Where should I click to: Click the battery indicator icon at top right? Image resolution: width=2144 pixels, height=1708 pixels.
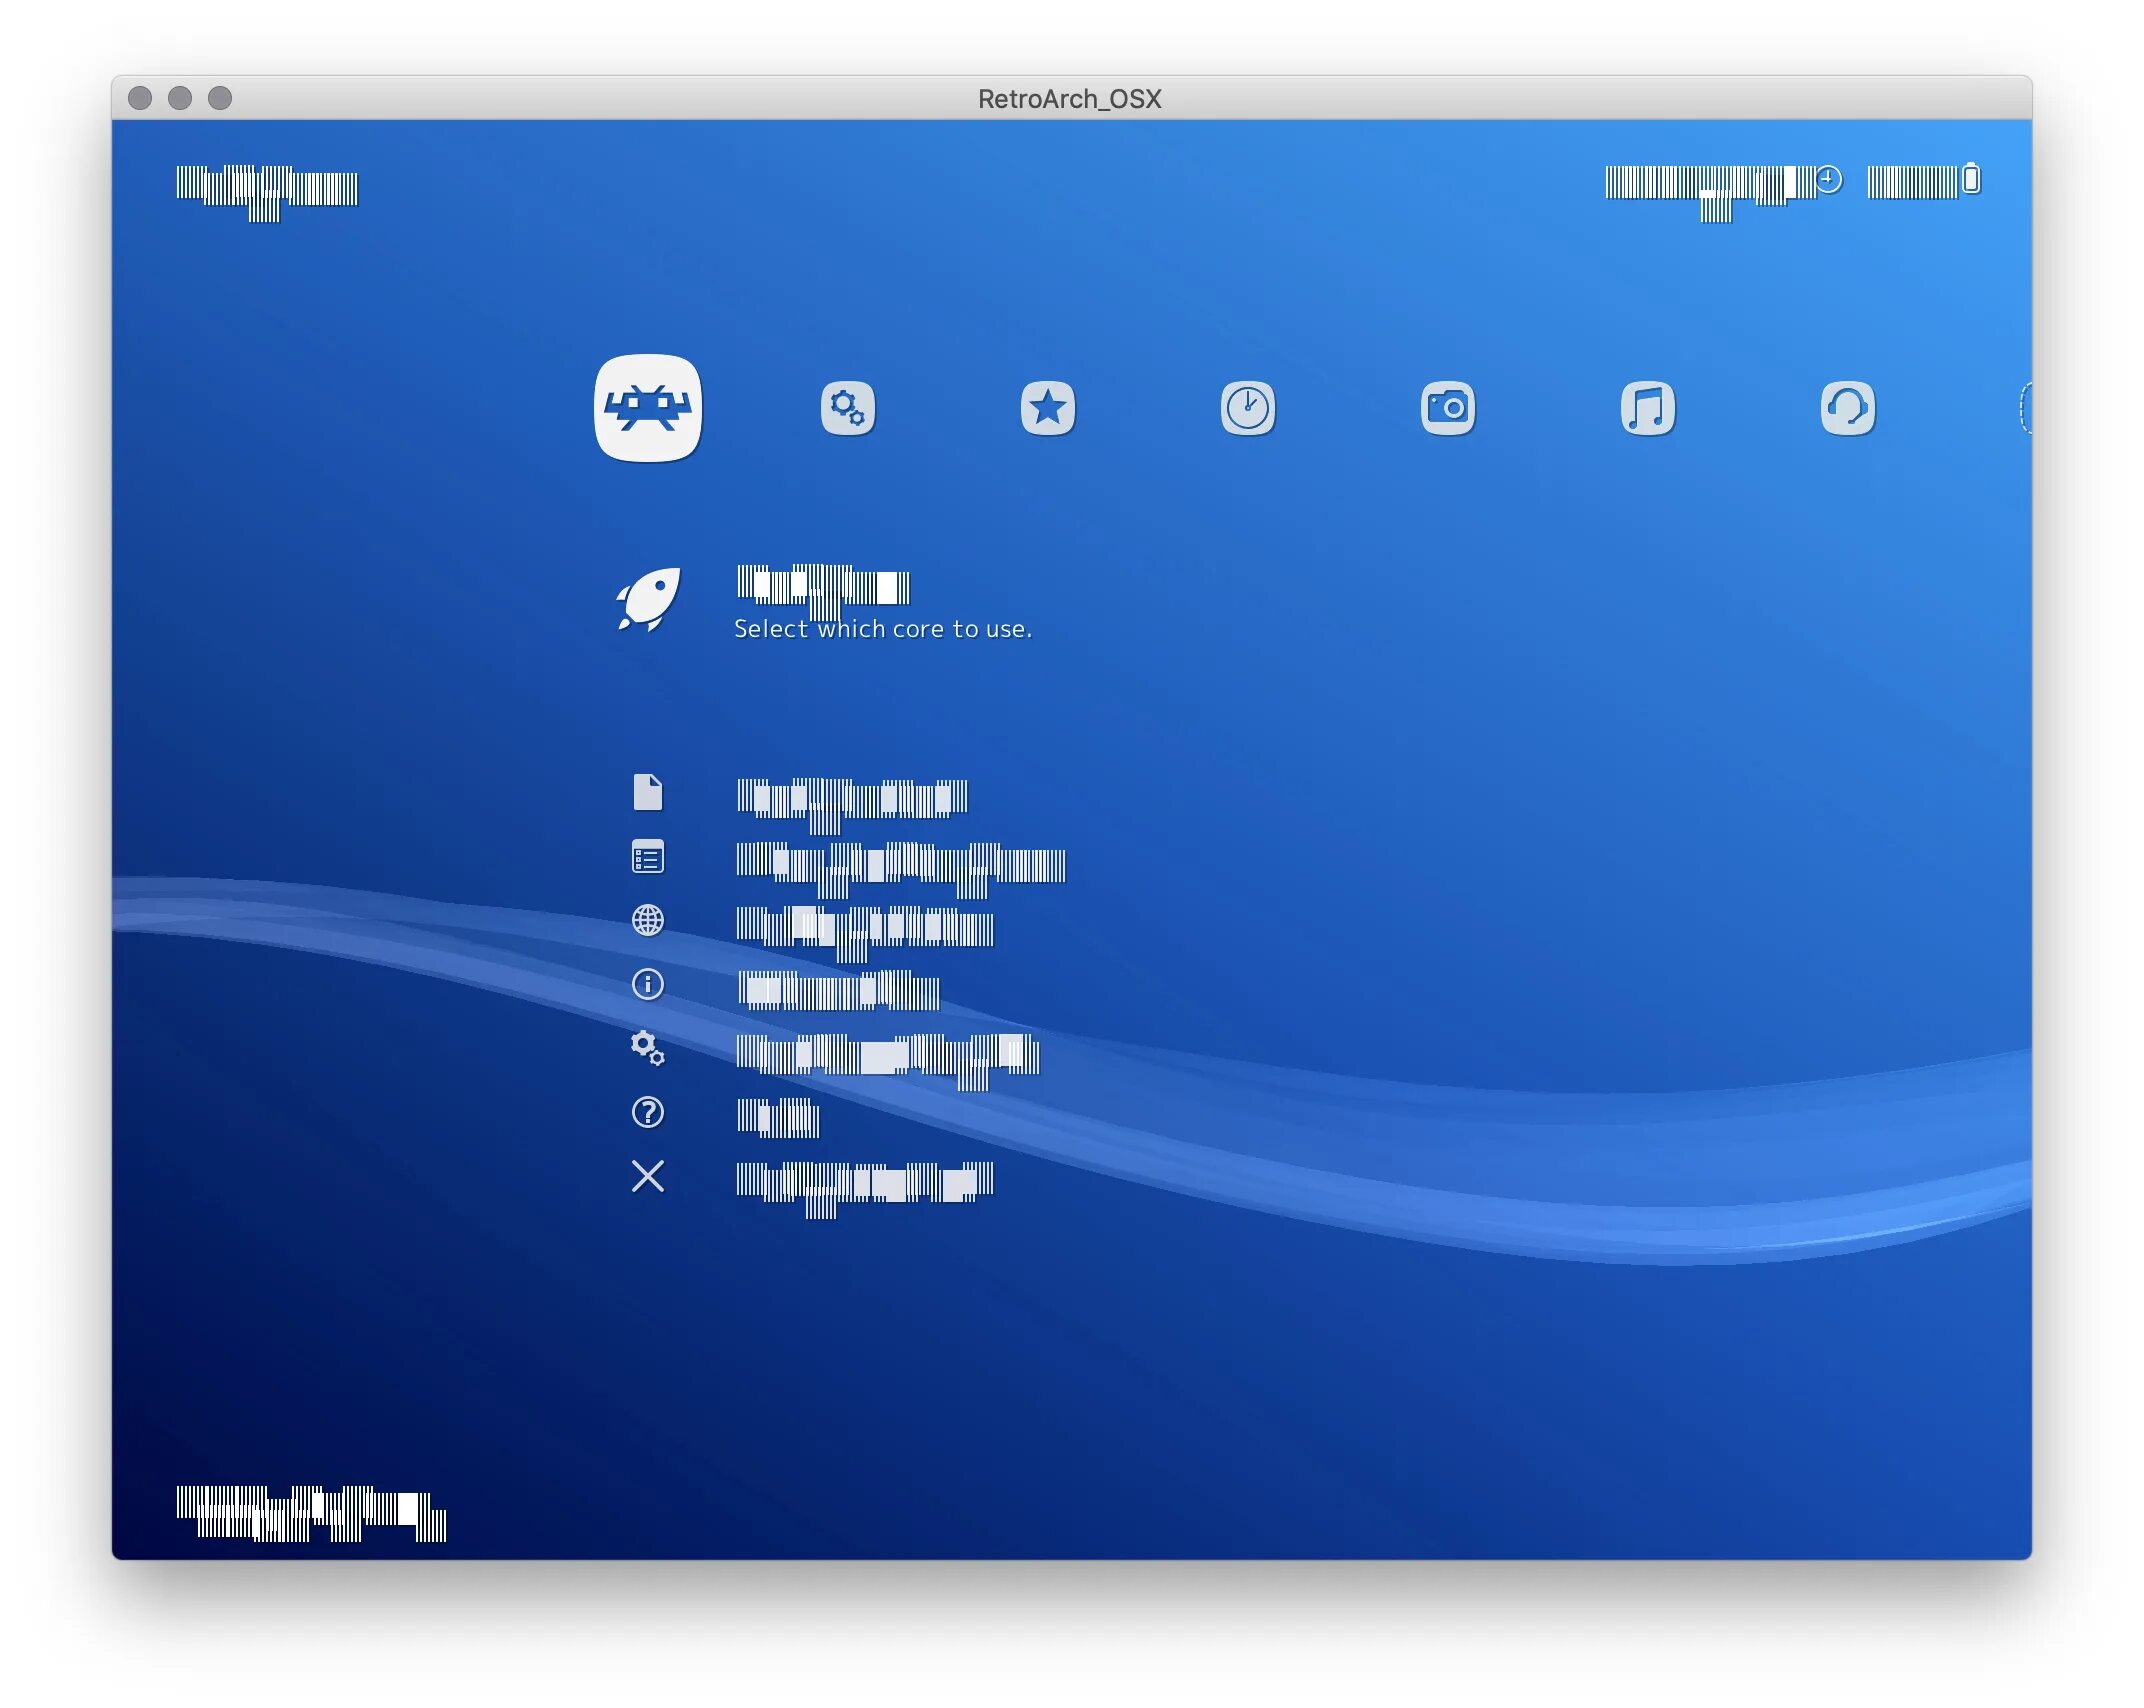(x=1971, y=179)
